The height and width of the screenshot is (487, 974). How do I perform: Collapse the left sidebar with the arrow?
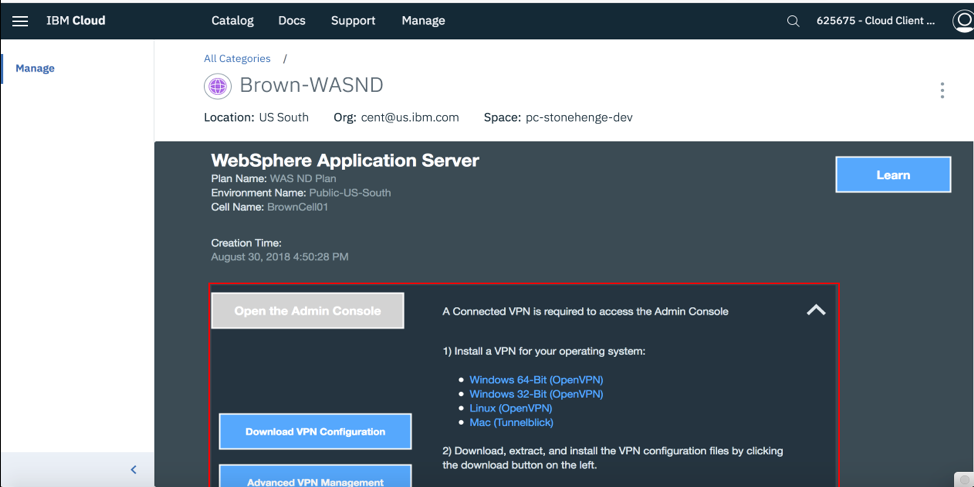coord(134,470)
